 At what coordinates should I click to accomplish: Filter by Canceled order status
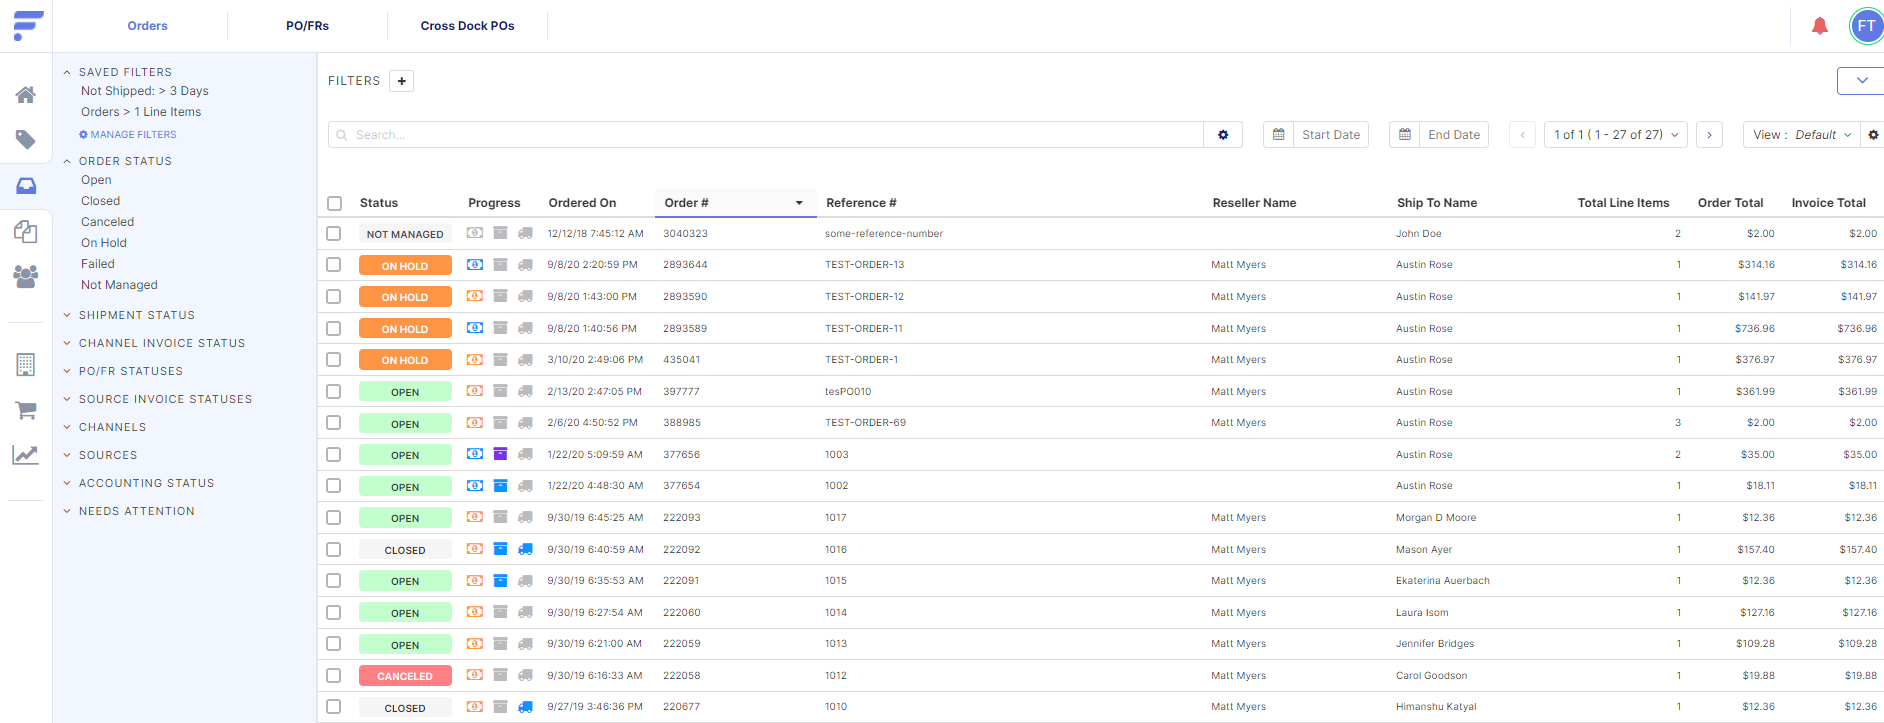[x=107, y=222]
